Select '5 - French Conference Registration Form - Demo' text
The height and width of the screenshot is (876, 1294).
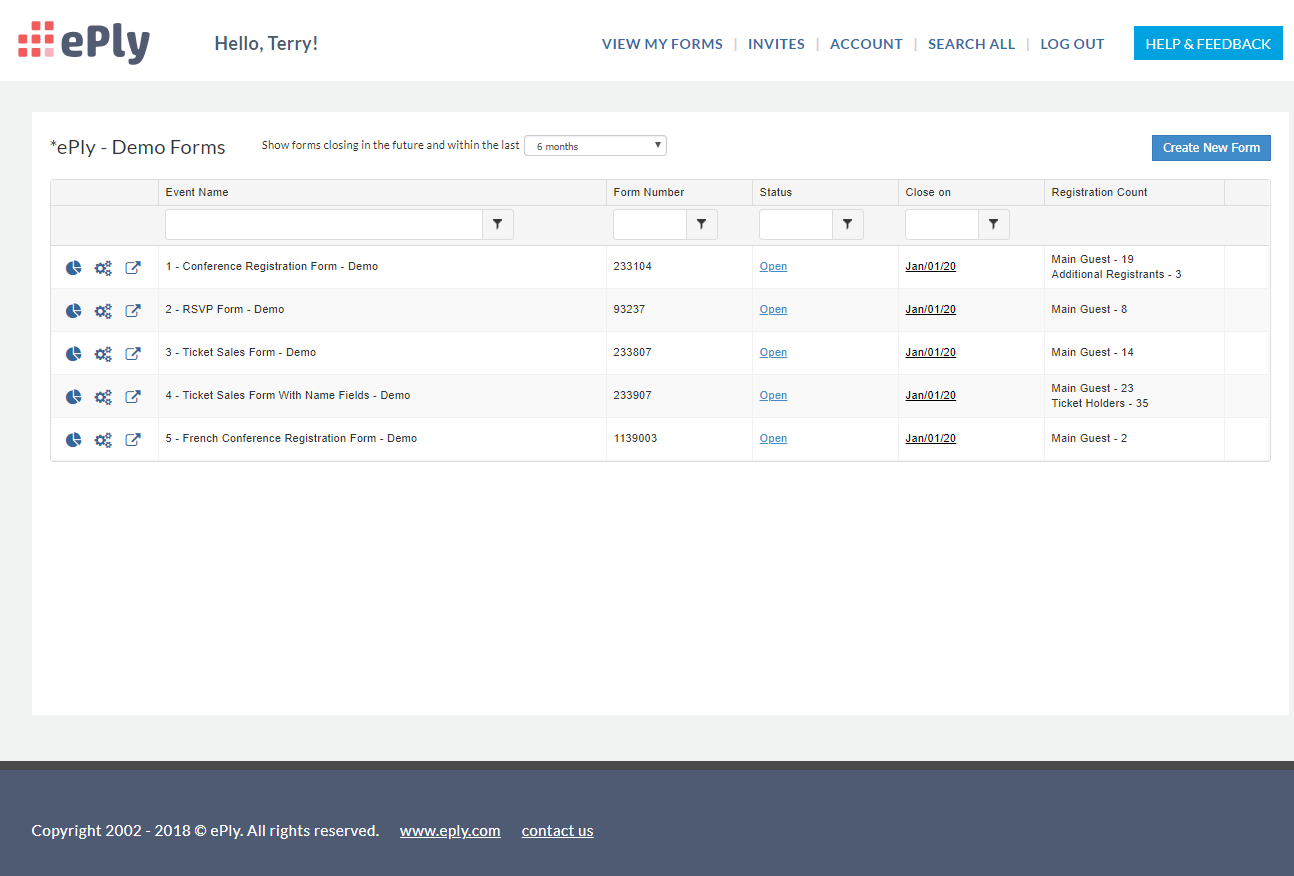[291, 439]
